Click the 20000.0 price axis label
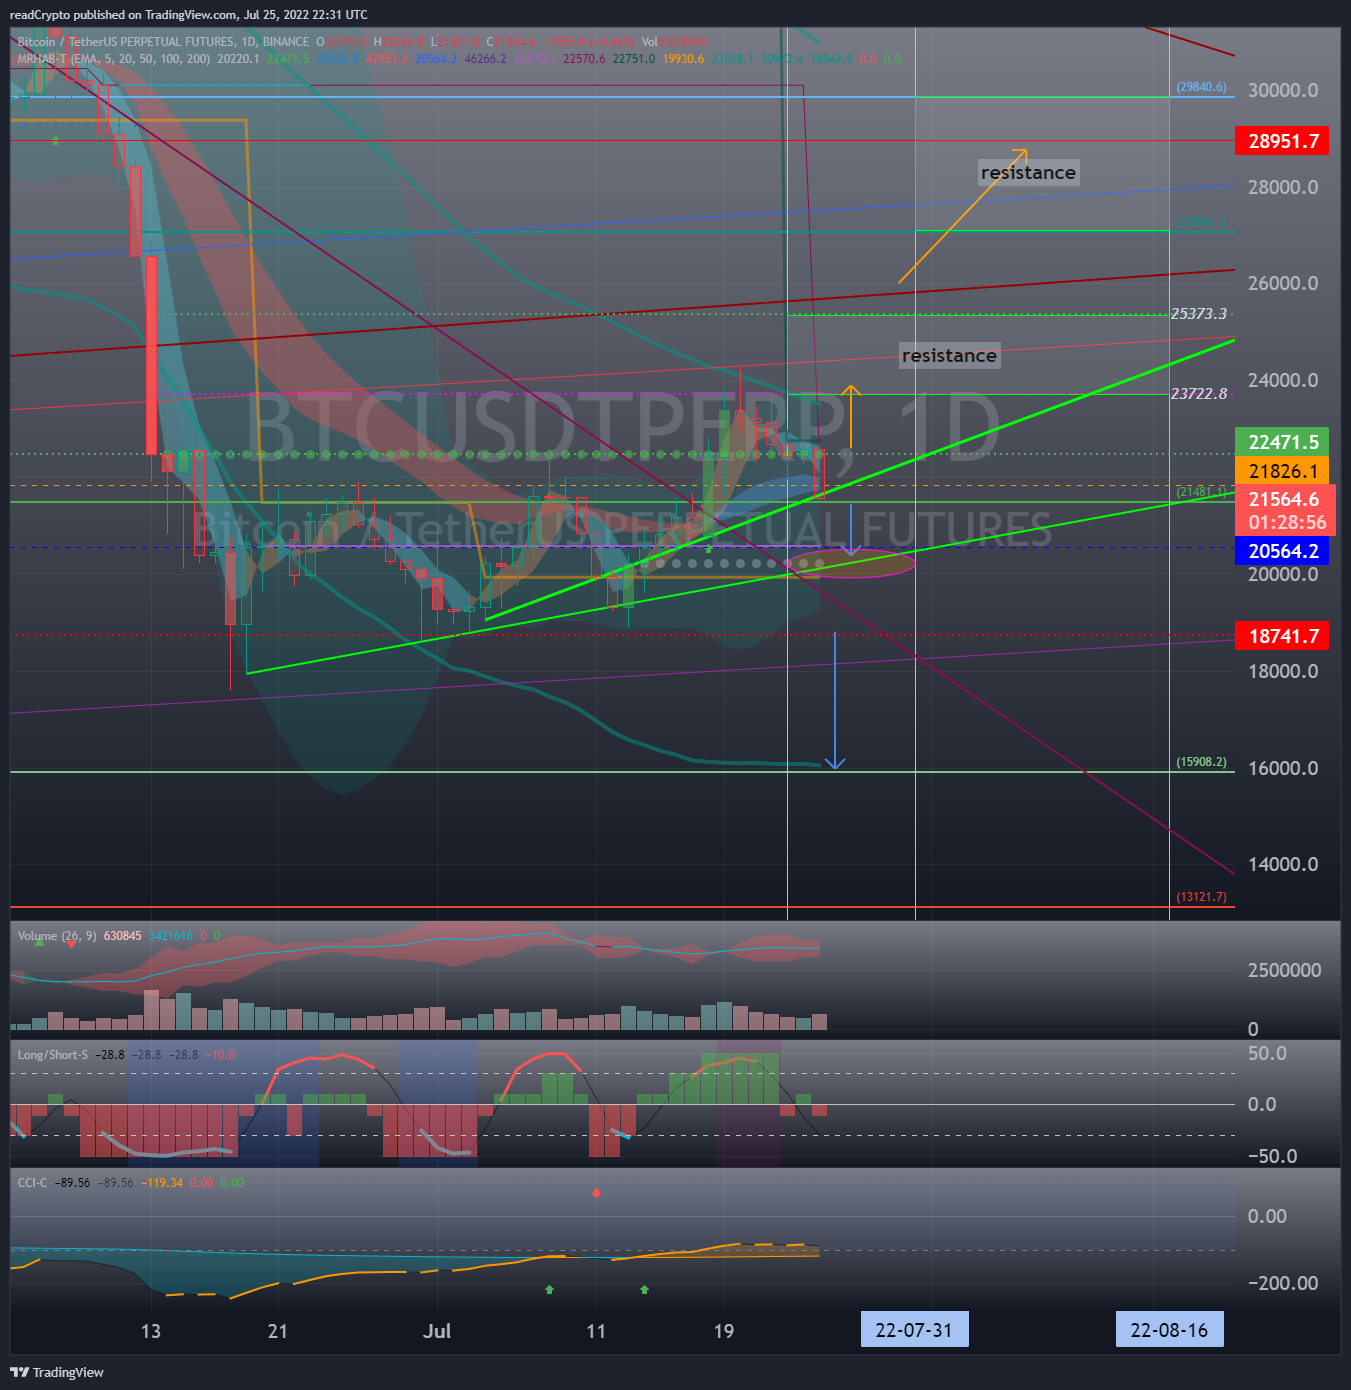Screen dimensions: 1351x1390 (x=1283, y=574)
